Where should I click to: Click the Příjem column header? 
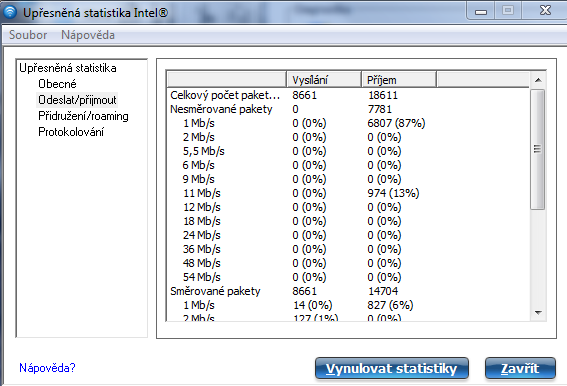coord(399,80)
